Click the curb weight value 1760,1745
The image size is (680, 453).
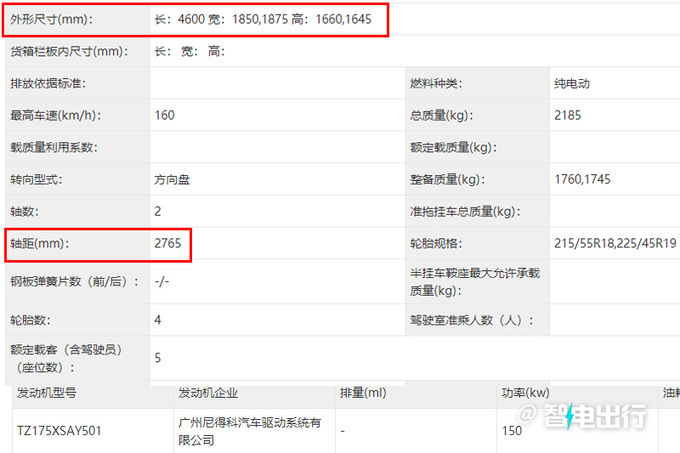(581, 179)
